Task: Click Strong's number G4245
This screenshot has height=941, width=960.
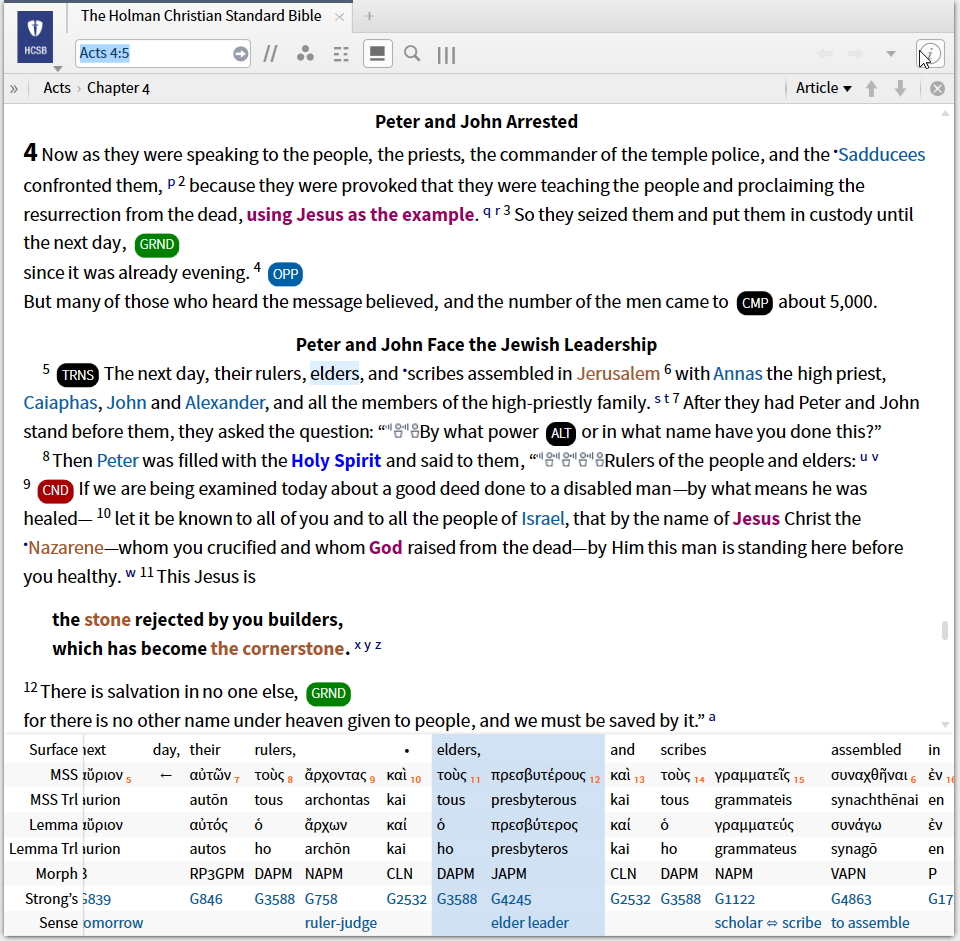Action: (511, 899)
